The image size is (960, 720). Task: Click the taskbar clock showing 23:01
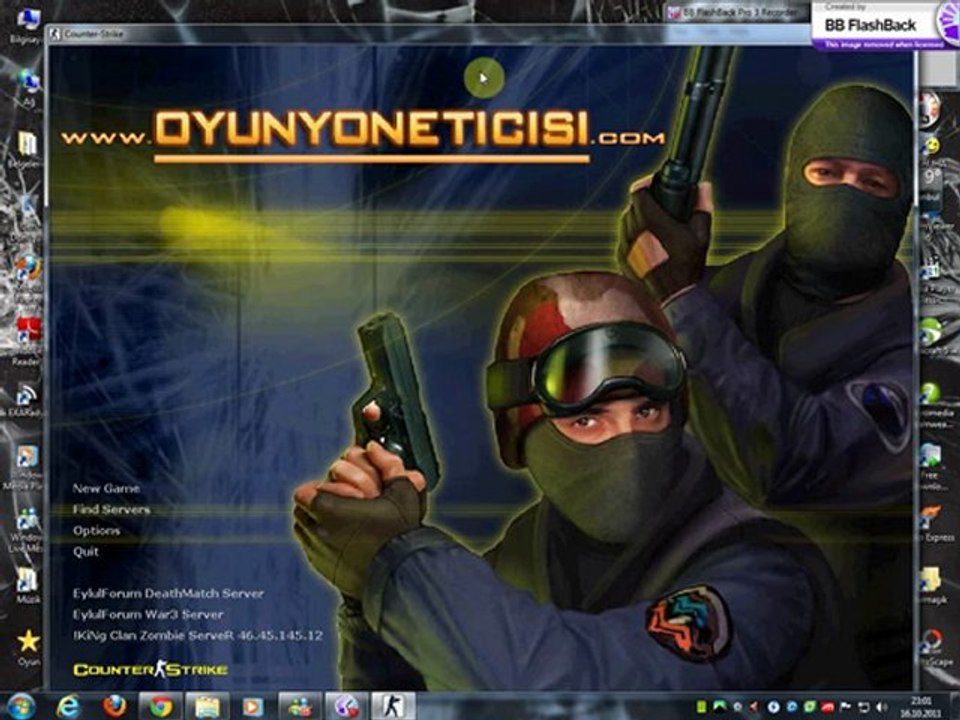click(x=921, y=707)
